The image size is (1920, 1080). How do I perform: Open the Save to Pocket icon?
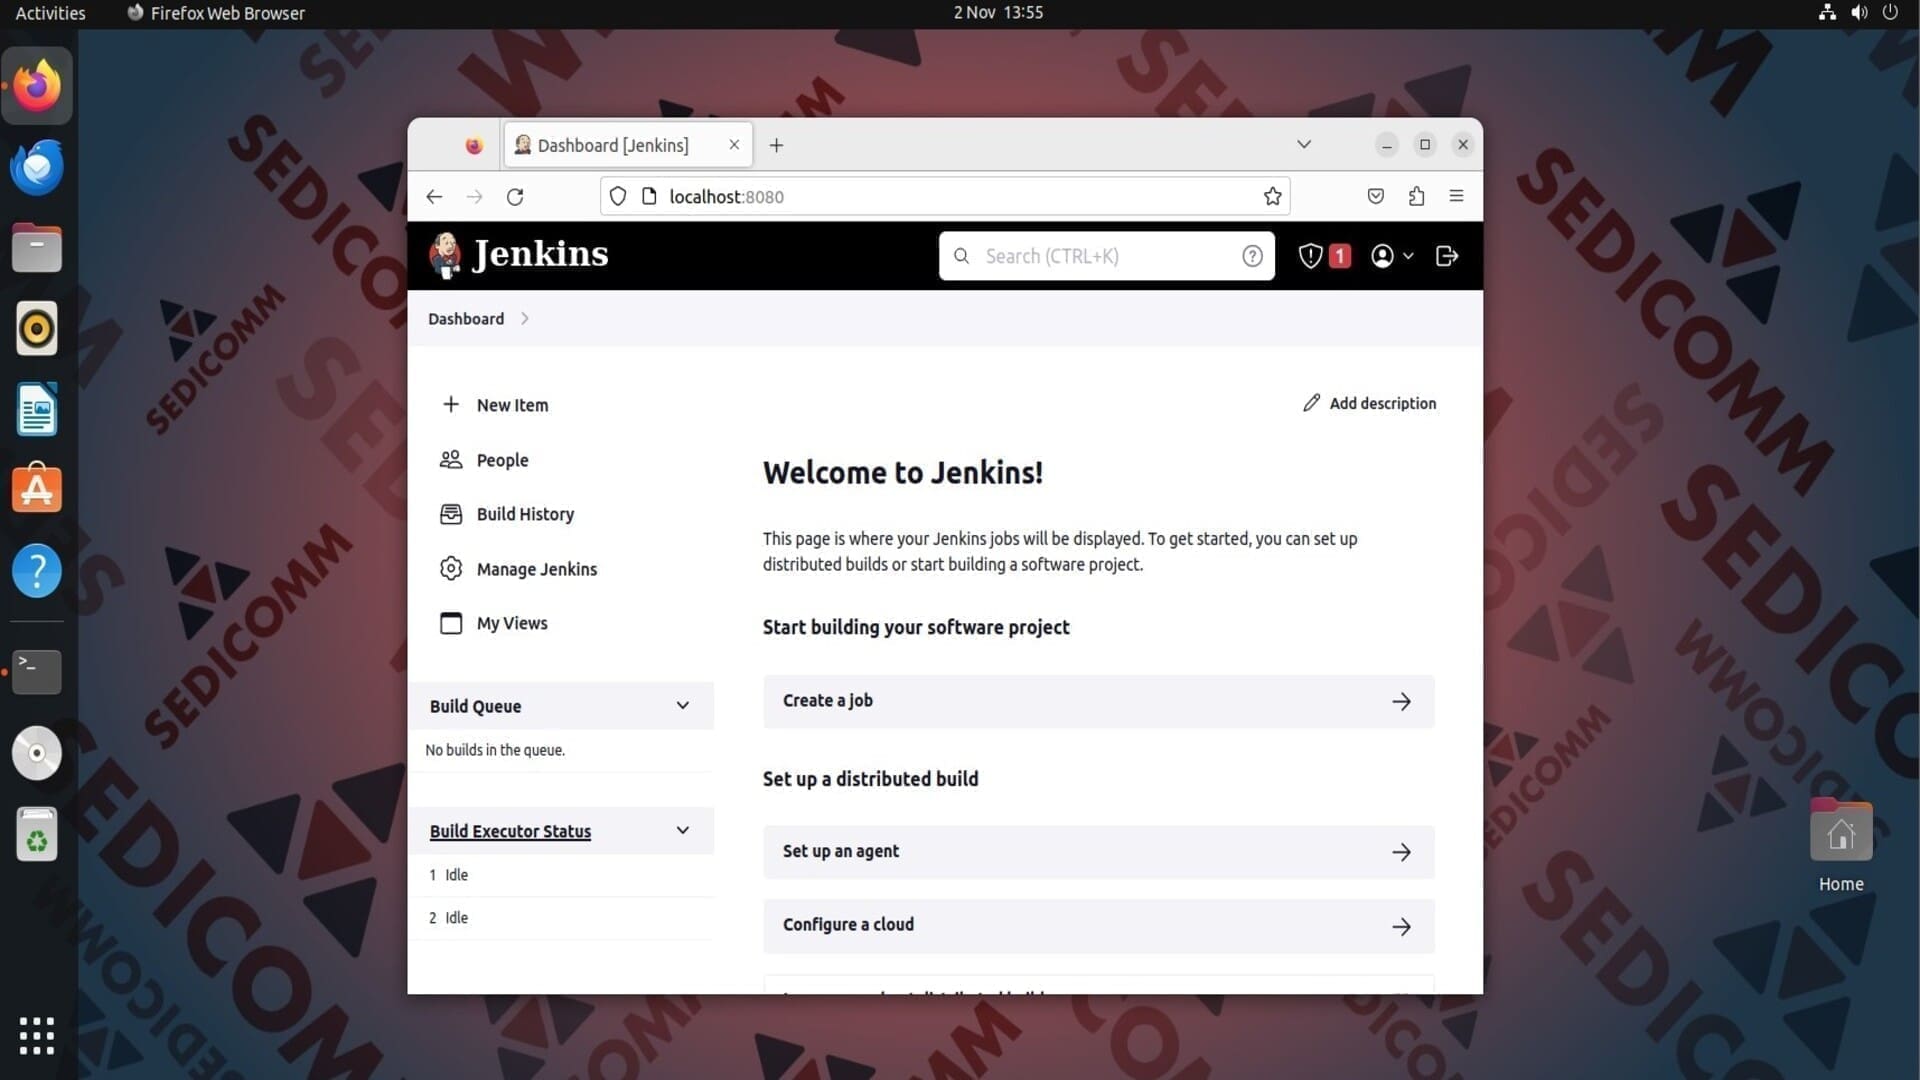coord(1376,197)
